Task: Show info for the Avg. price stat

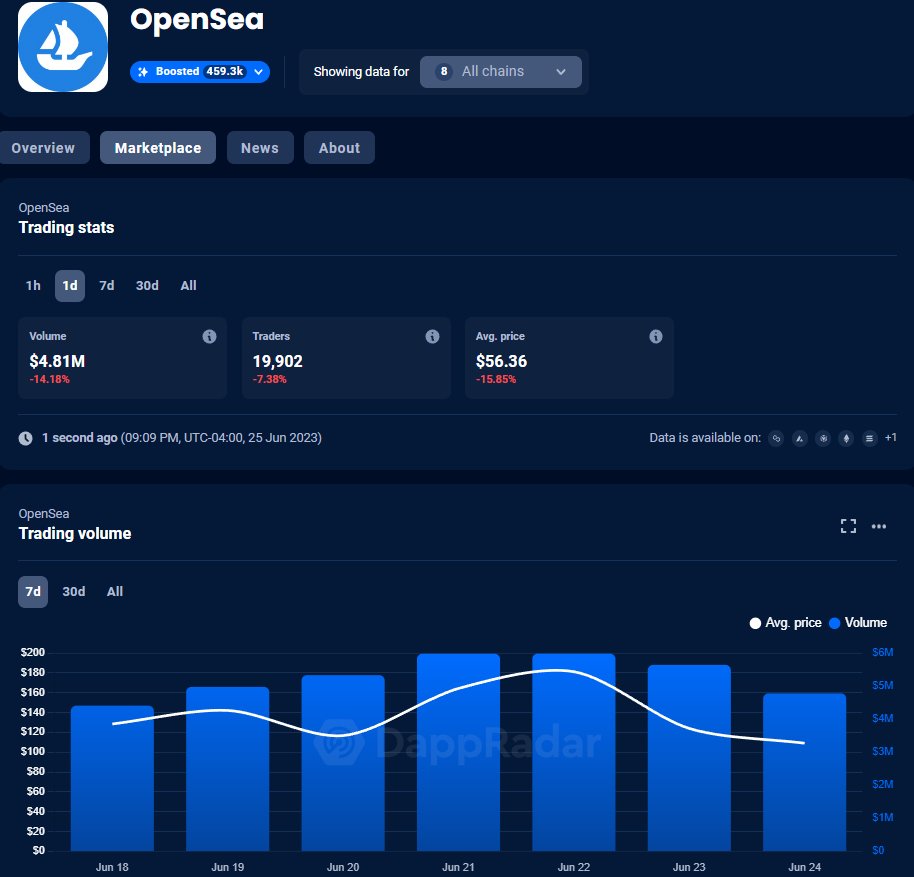Action: (656, 336)
